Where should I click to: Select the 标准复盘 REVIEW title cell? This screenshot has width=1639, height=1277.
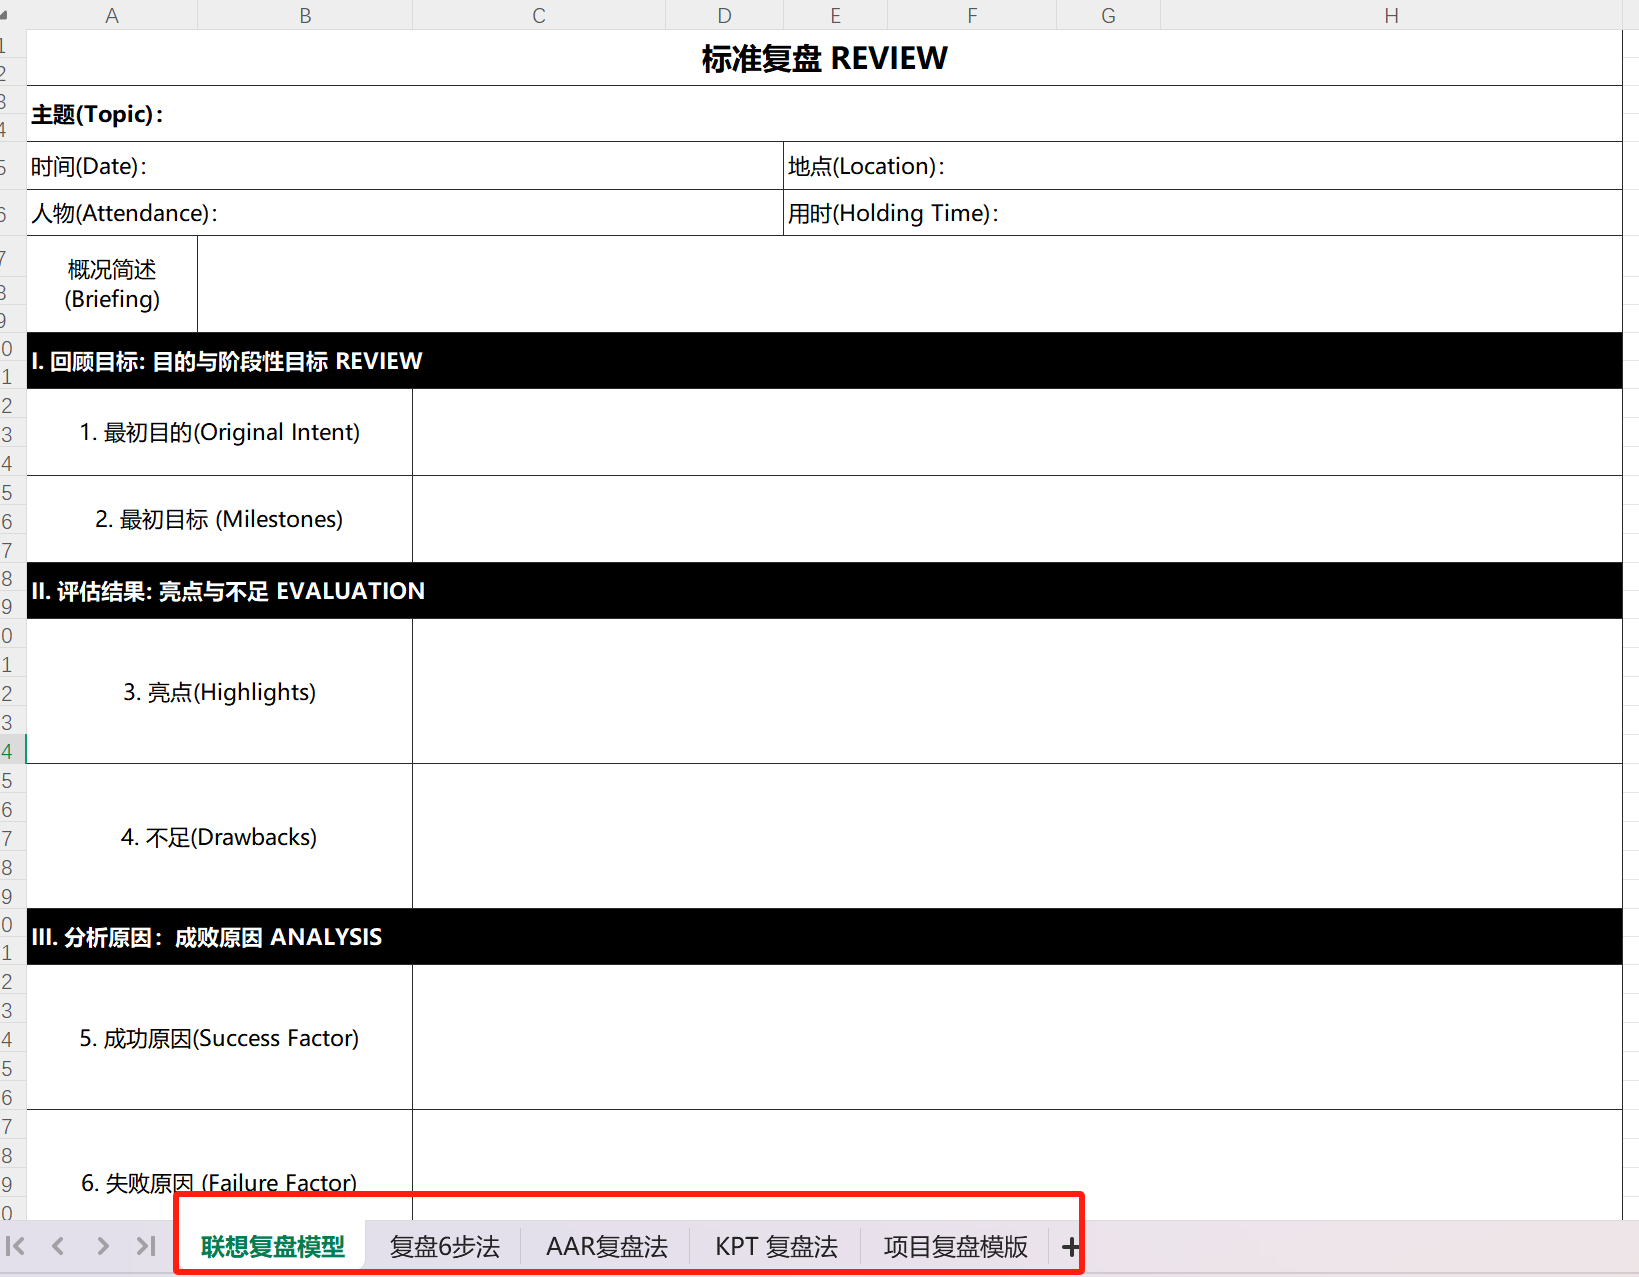point(824,58)
